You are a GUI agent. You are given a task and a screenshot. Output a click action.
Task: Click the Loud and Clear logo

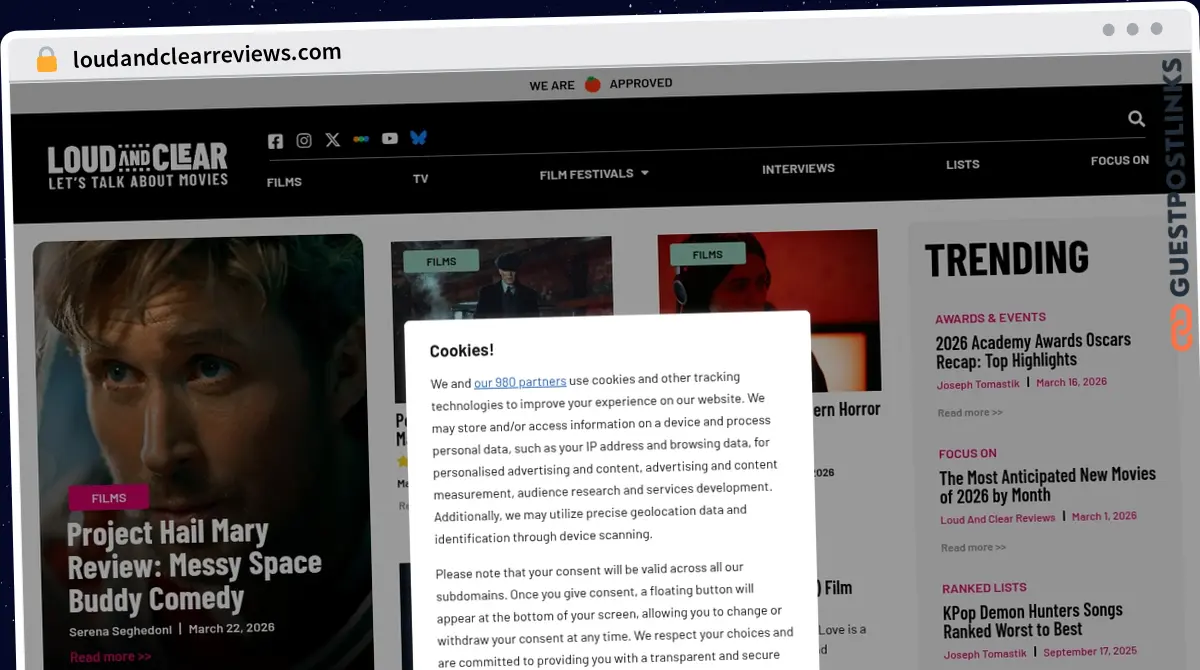(138, 166)
